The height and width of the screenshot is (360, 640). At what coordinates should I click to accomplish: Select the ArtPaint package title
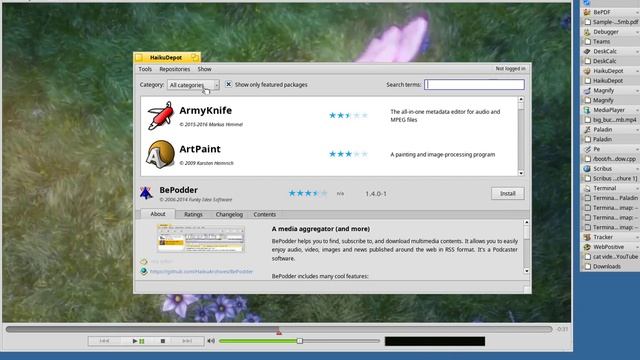point(200,149)
